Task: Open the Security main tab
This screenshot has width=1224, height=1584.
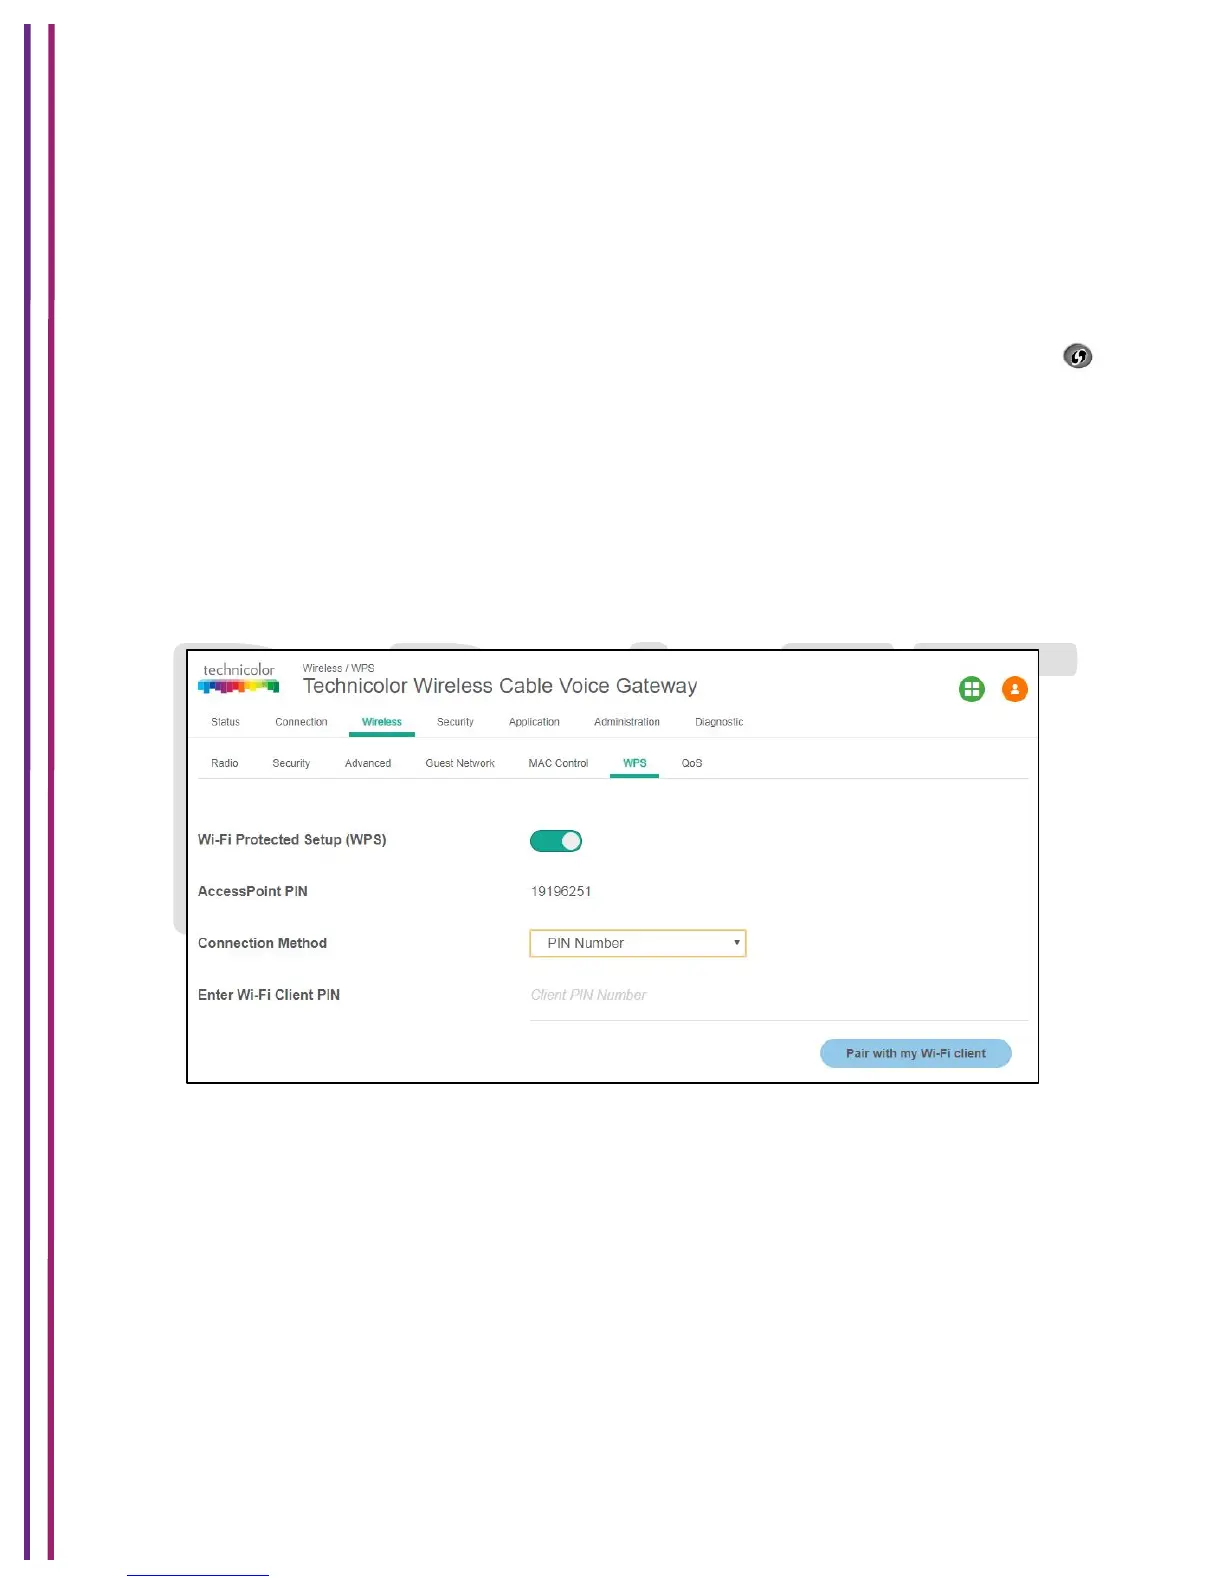Action: [455, 722]
